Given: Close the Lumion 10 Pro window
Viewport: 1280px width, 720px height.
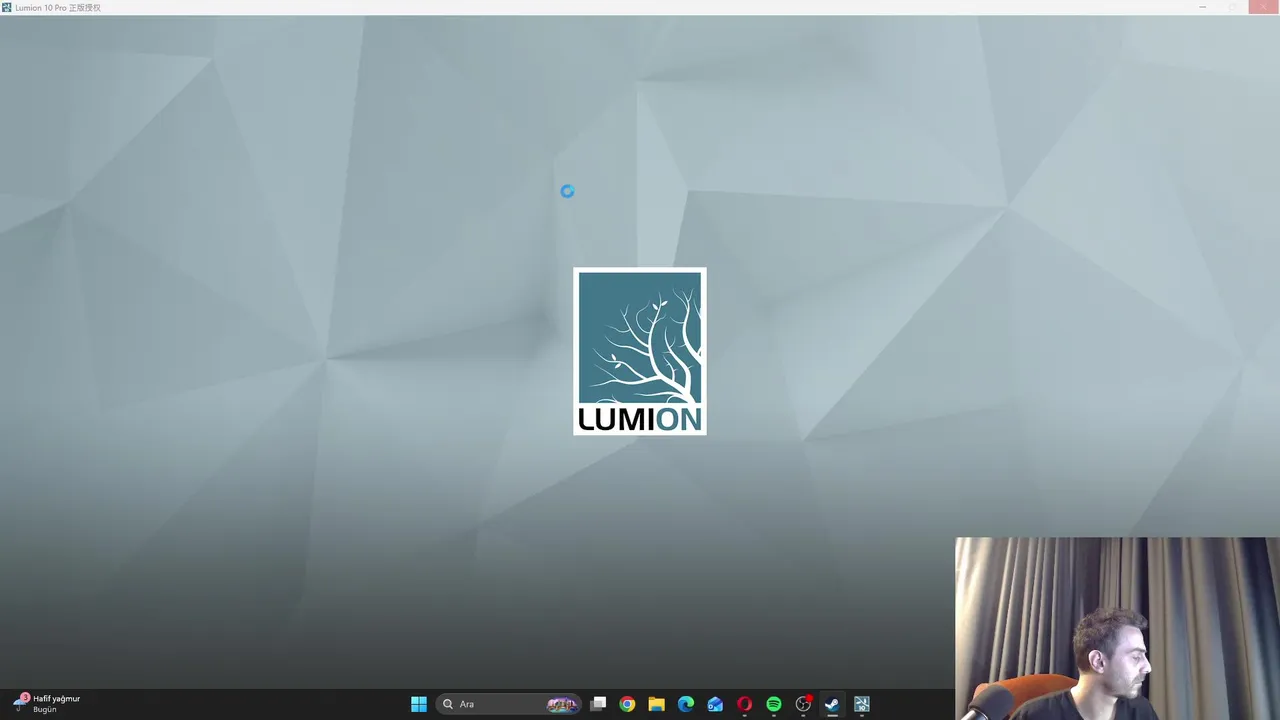Looking at the screenshot, I should point(1263,7).
